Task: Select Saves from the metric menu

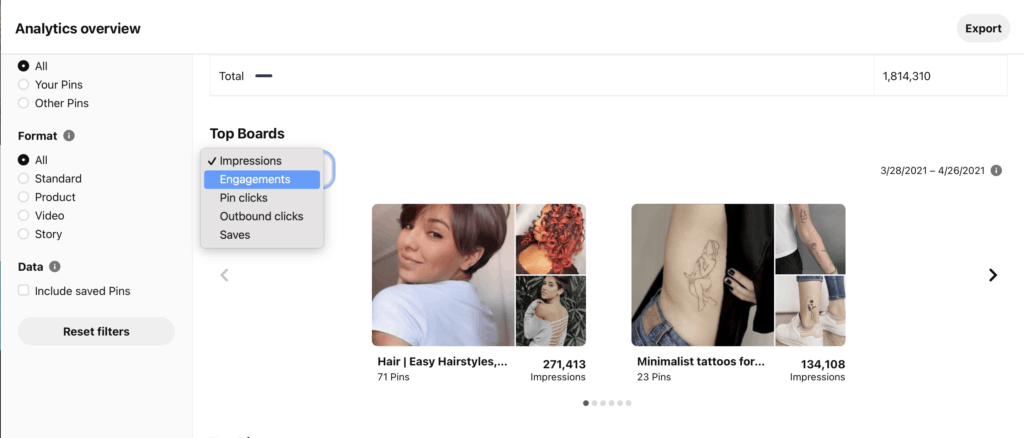Action: 262,234
